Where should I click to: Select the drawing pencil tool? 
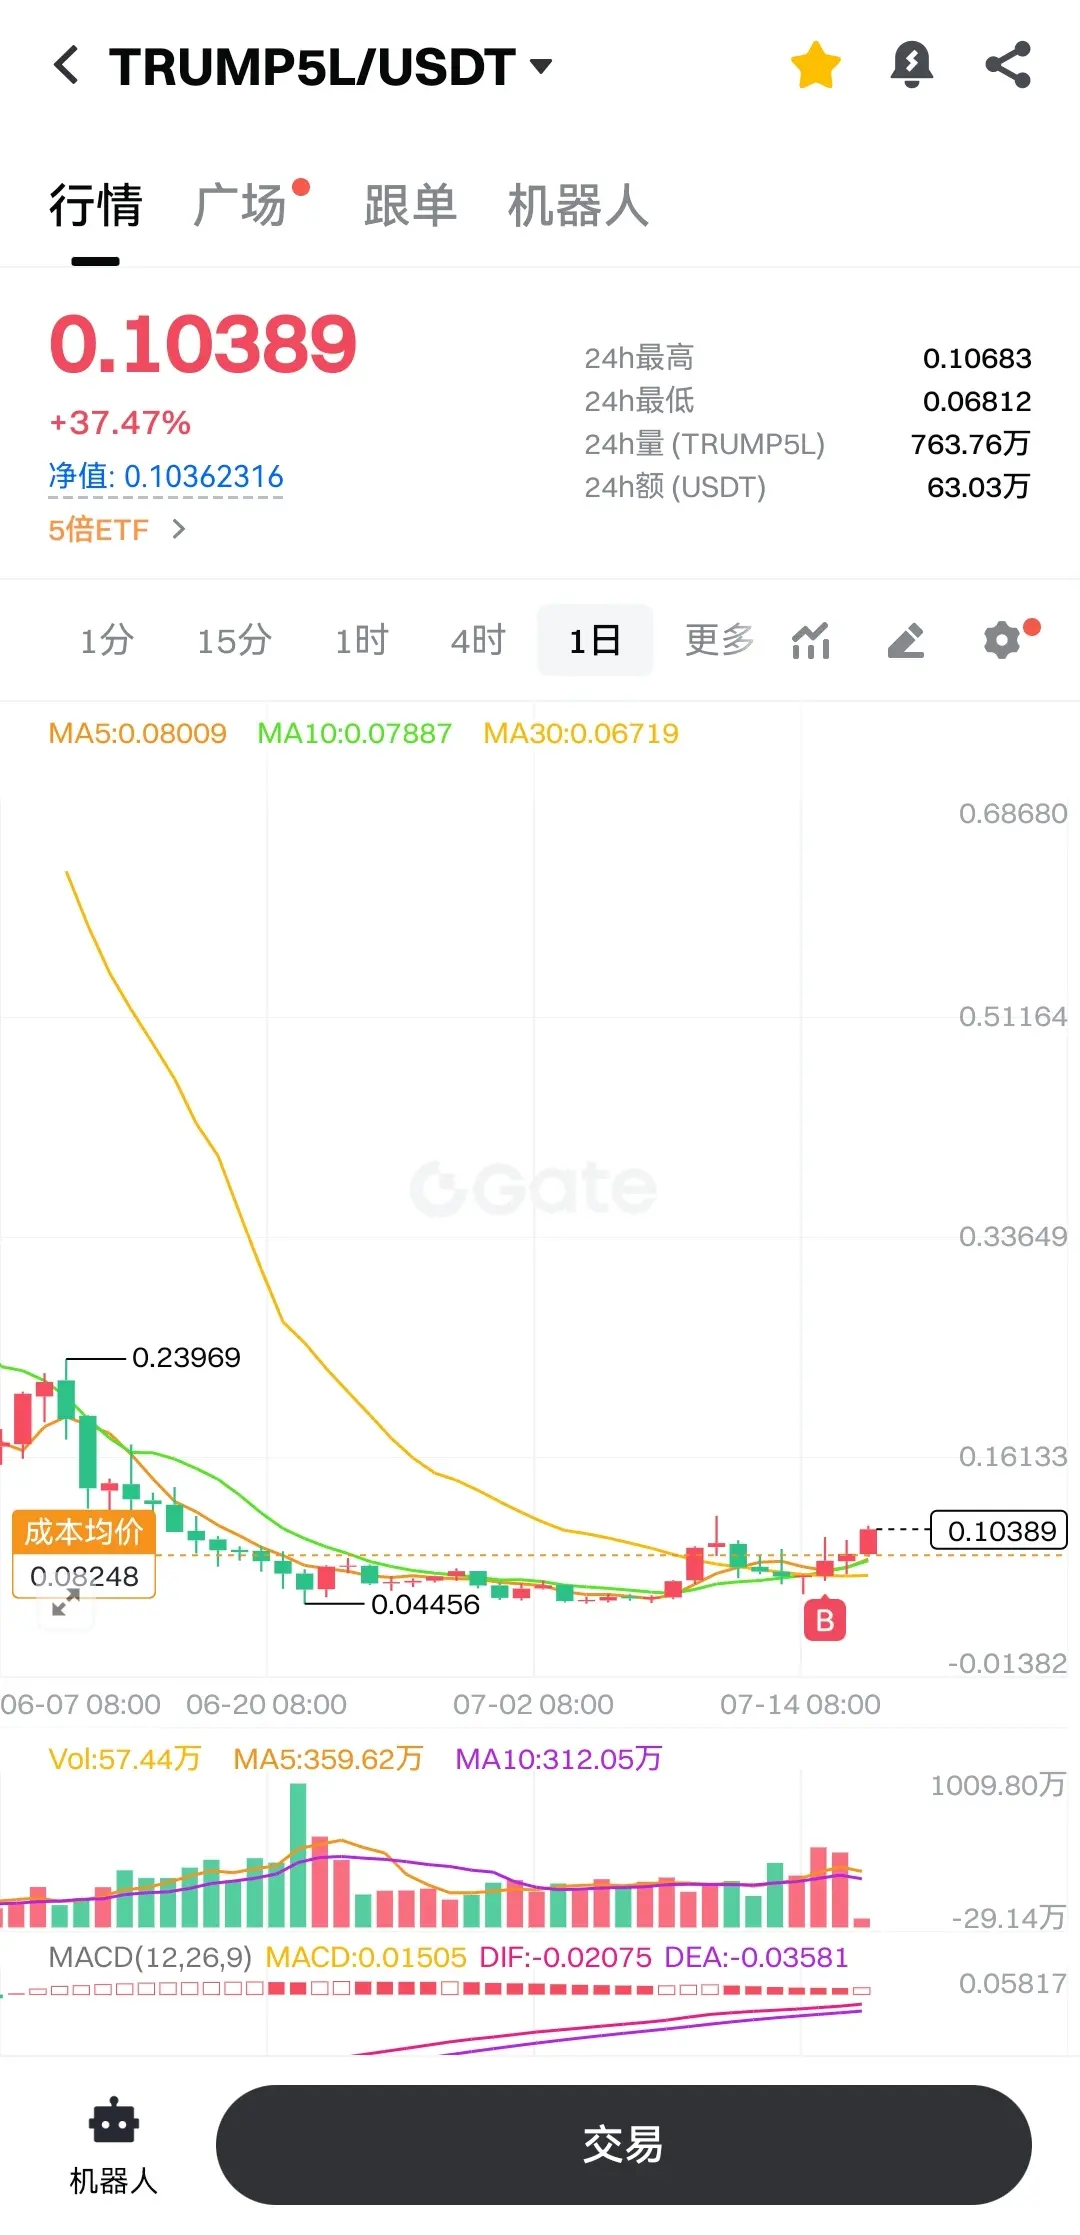click(x=906, y=640)
